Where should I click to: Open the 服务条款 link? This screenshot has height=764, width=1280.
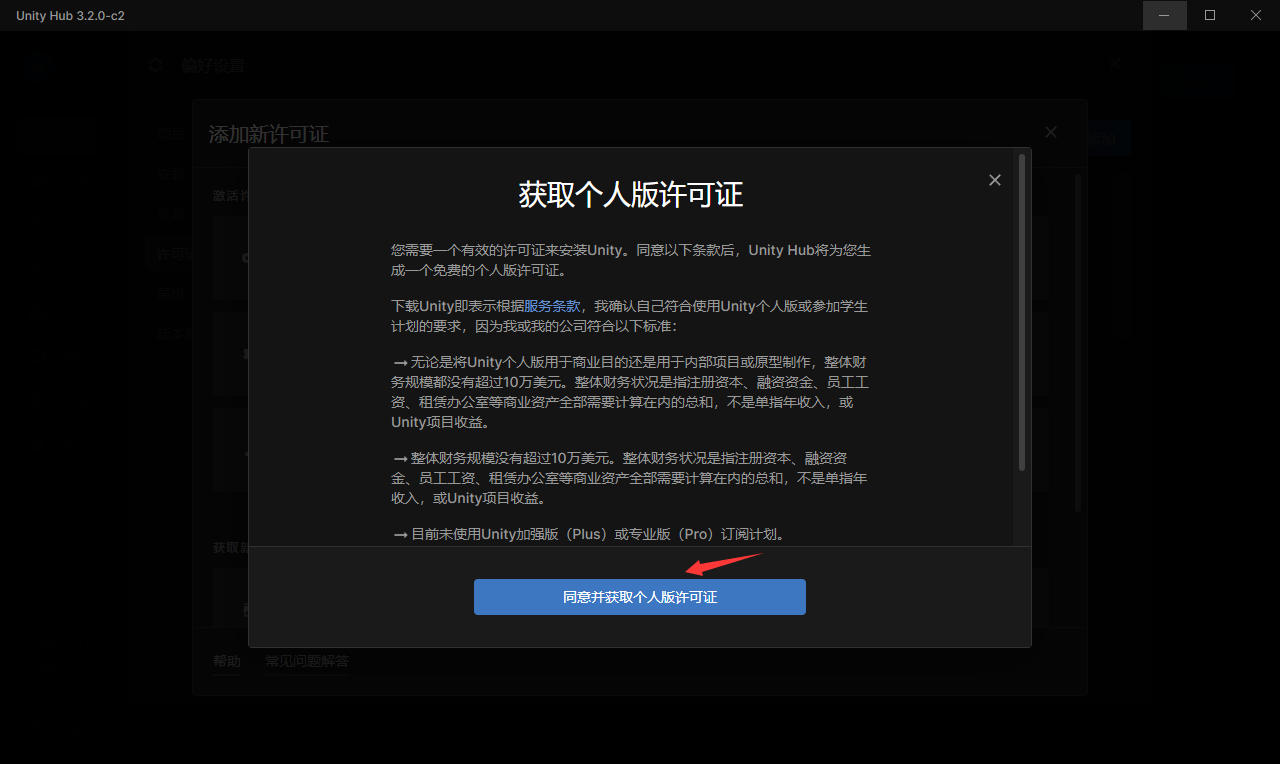pyautogui.click(x=552, y=306)
